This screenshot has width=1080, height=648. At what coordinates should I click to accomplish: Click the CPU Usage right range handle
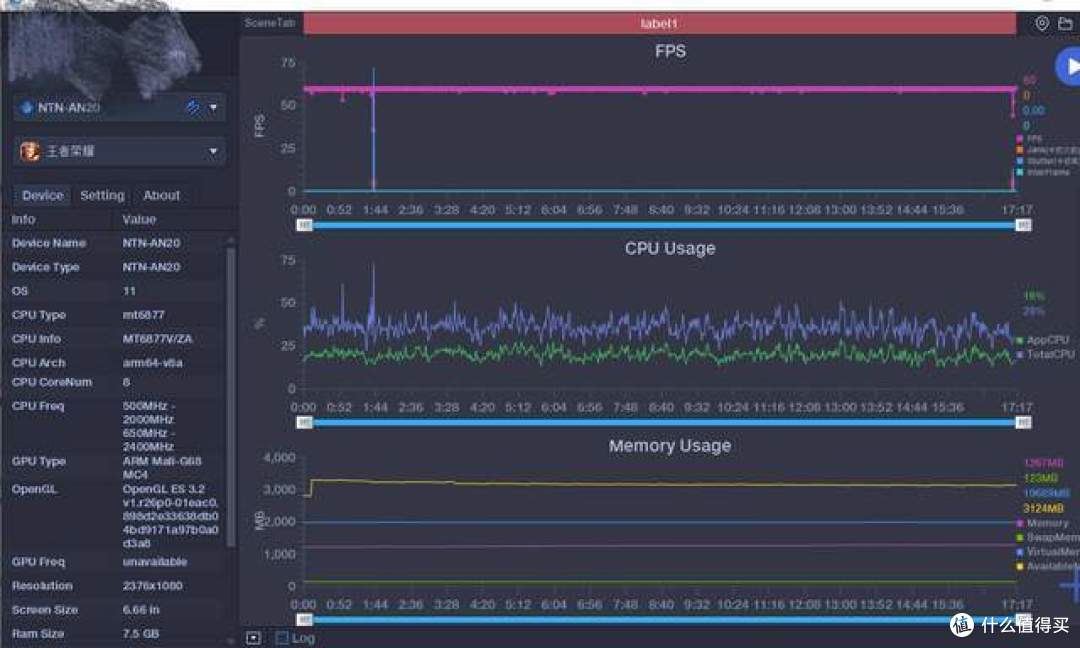1024,422
